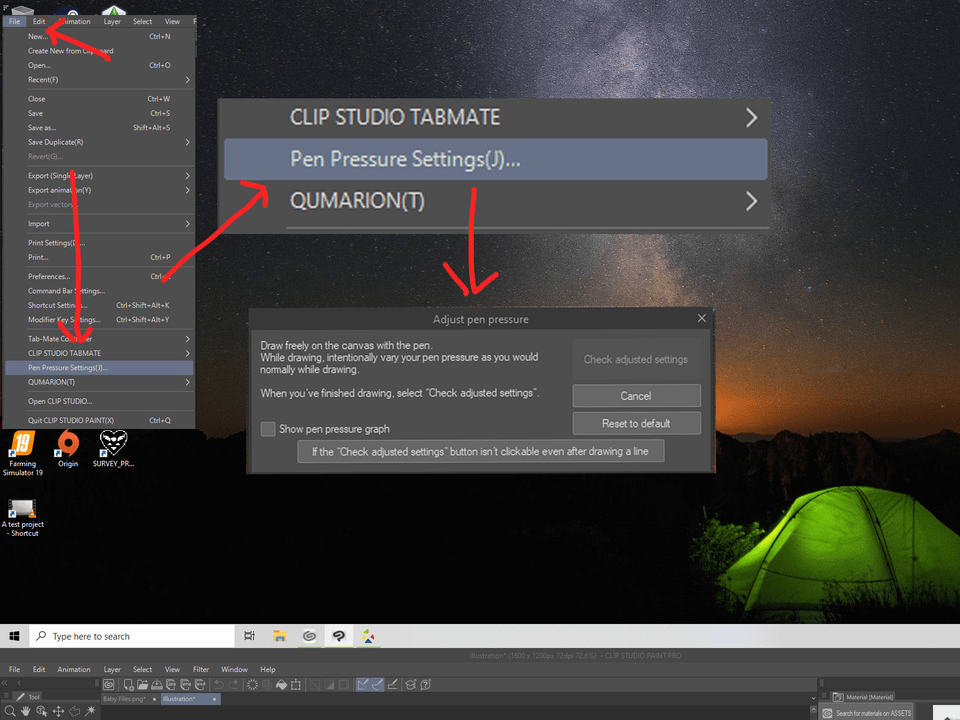Click the Fill bucket command icon

[x=281, y=685]
